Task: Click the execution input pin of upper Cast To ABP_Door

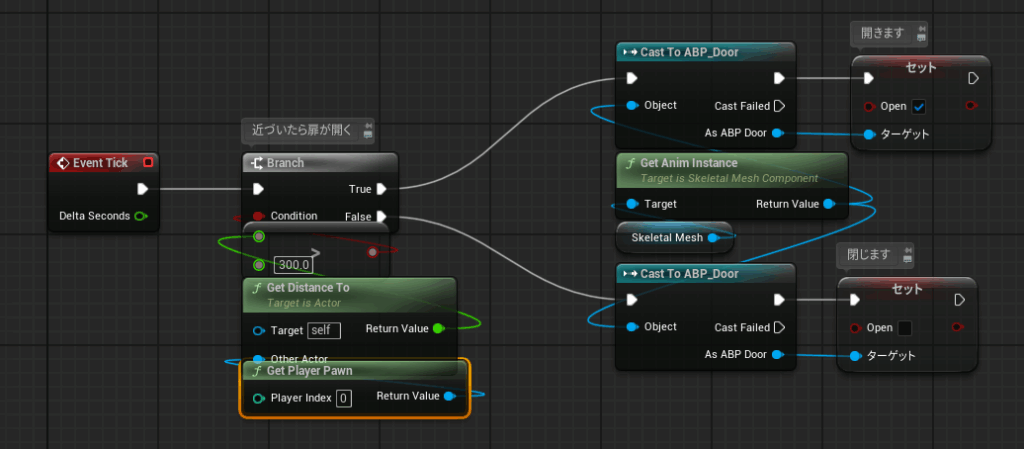Action: pos(631,78)
